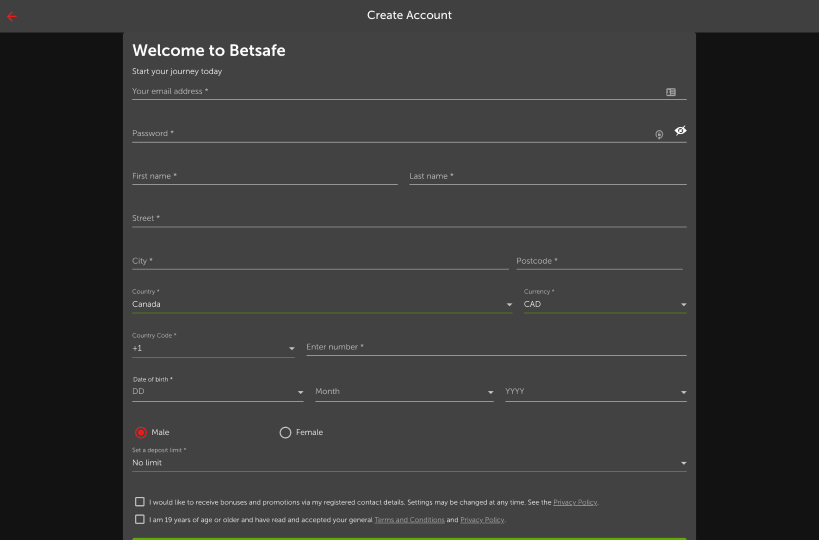The image size is (819, 540).
Task: Select the Male radio button
Action: (141, 432)
